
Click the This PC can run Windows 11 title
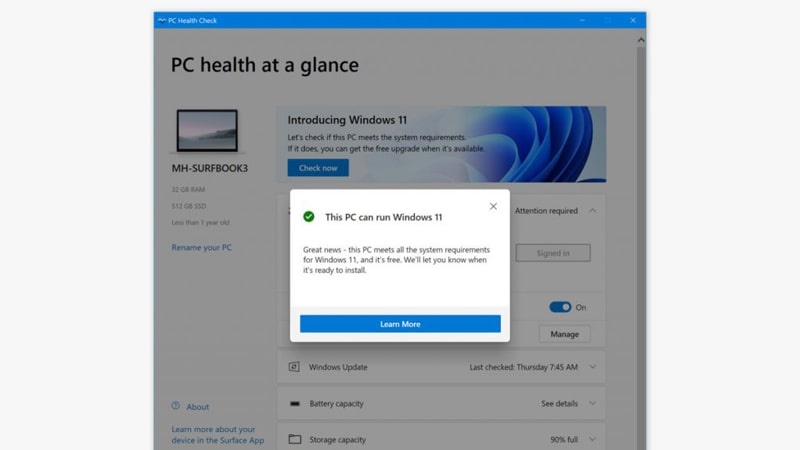click(384, 217)
